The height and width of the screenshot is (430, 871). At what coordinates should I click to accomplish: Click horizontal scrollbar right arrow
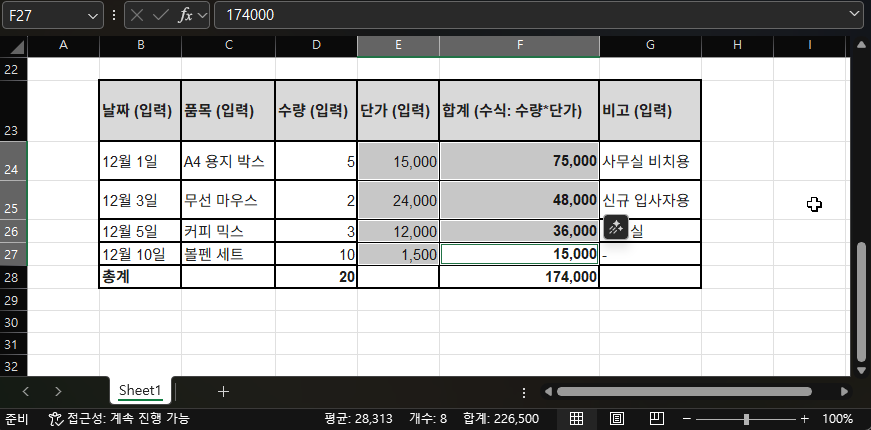(844, 392)
